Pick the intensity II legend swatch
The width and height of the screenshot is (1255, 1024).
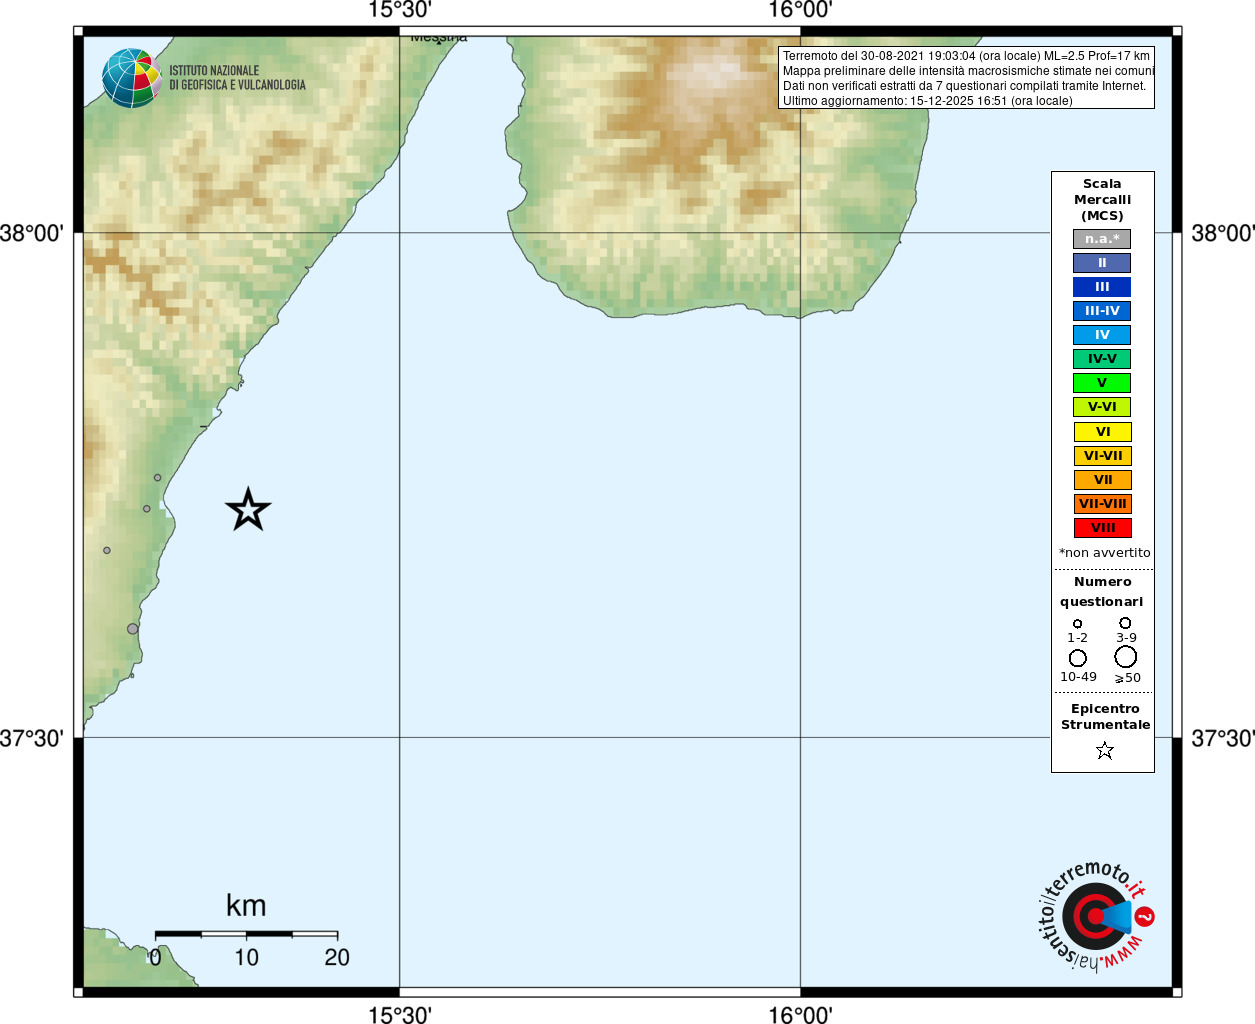(1102, 263)
